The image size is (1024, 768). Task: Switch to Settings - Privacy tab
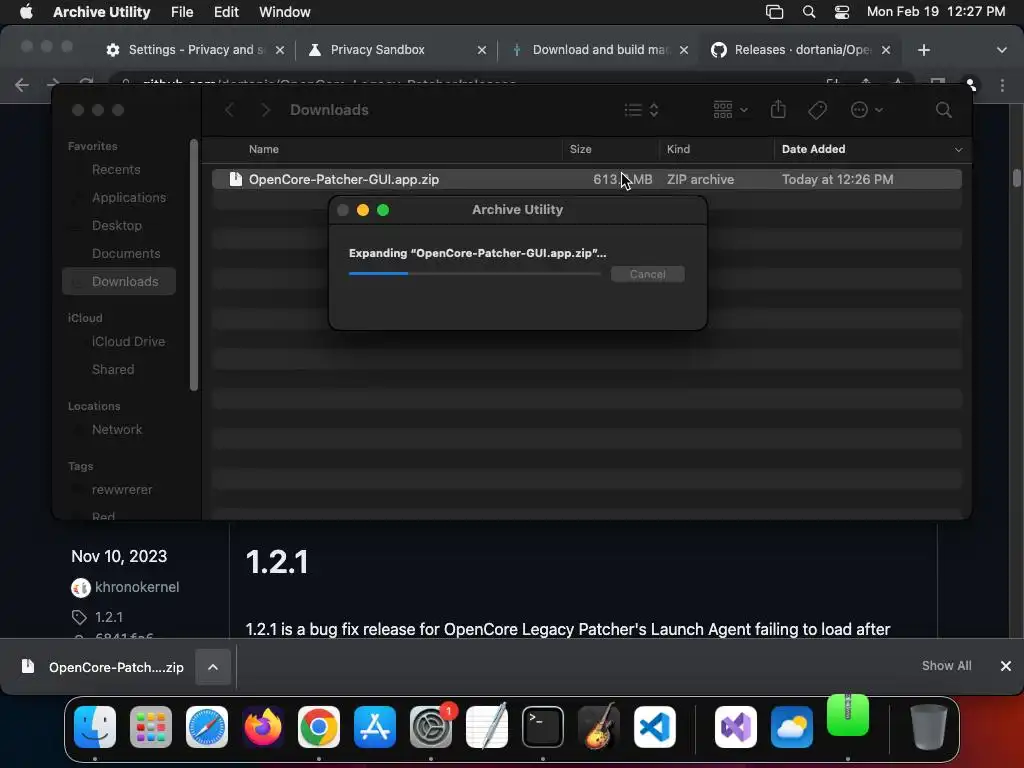pyautogui.click(x=195, y=50)
